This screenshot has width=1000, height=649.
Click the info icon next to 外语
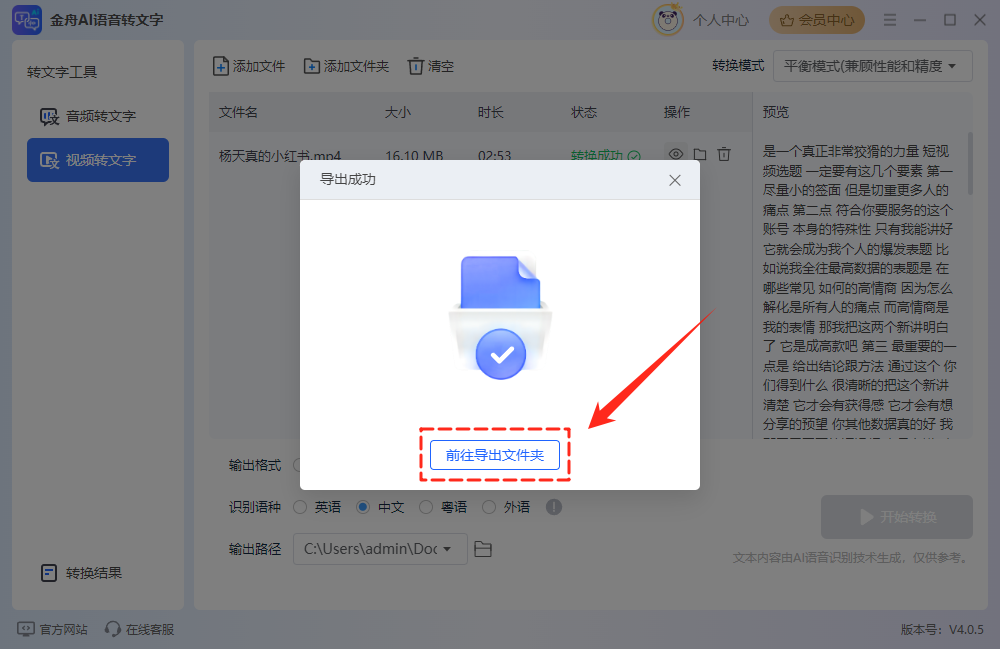click(x=554, y=507)
